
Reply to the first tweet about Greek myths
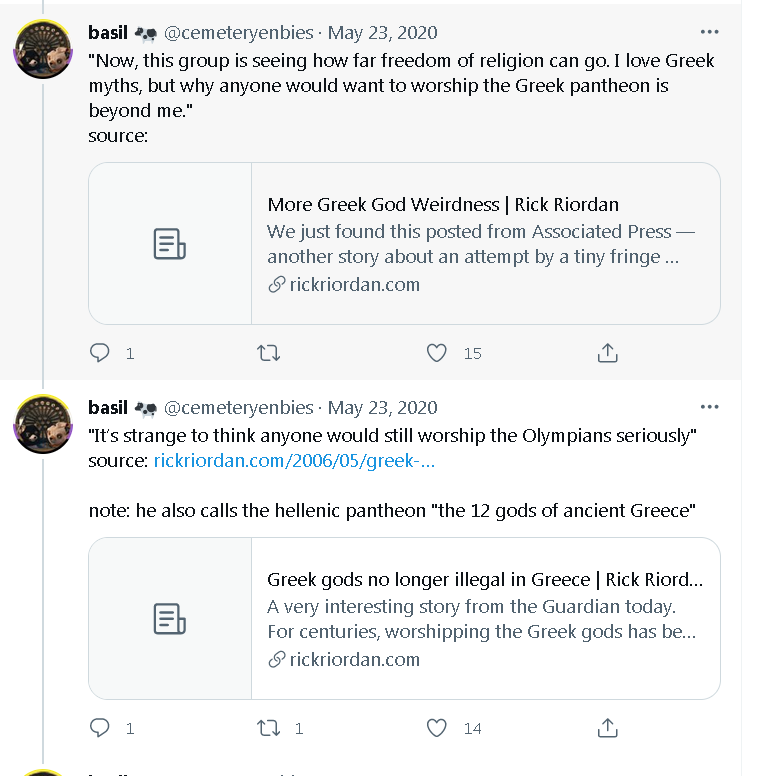100,353
